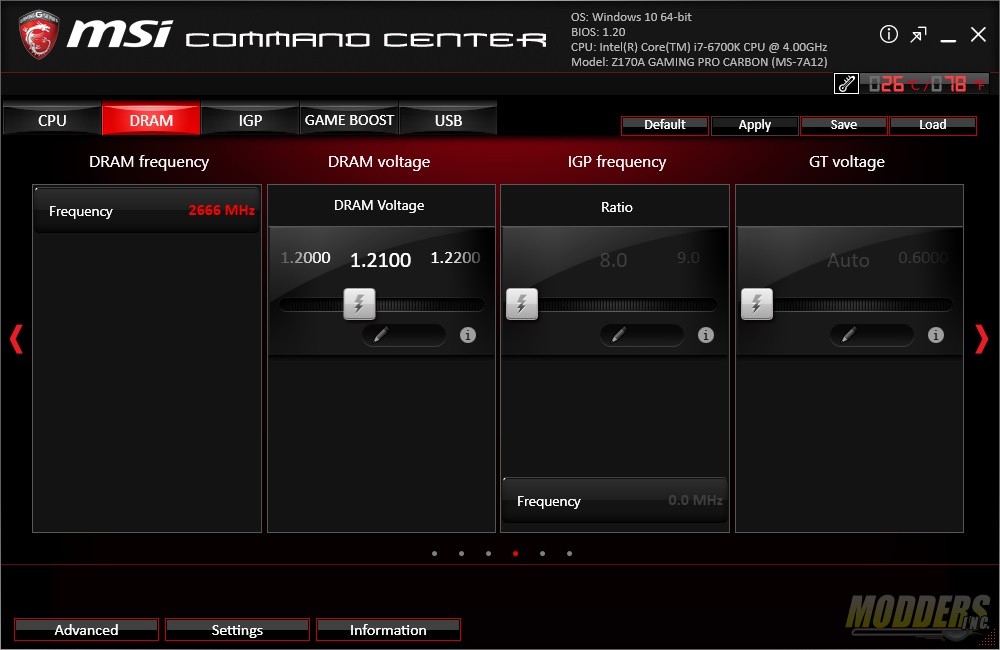Click the MSI dragon shield logo
This screenshot has height=650, width=1000.
[x=38, y=34]
